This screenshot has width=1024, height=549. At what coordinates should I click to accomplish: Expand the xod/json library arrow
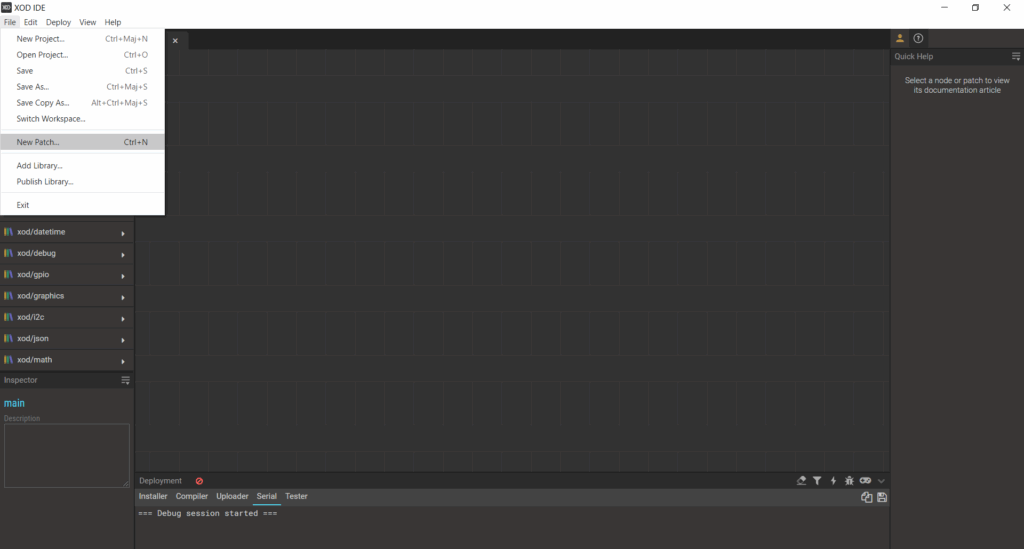coord(123,340)
